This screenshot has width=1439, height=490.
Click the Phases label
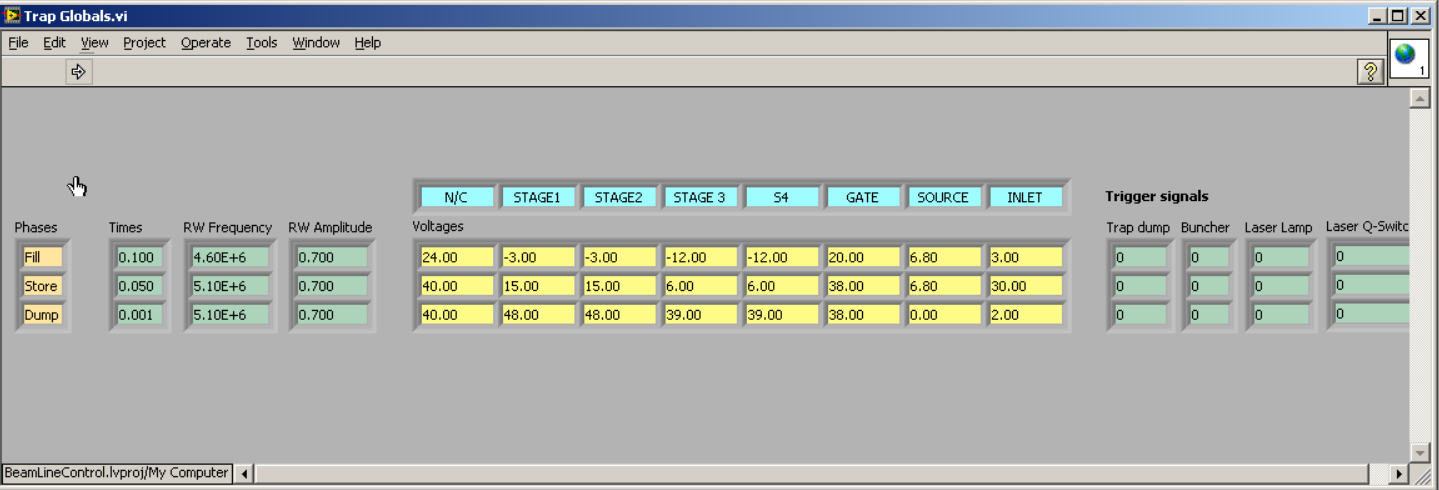click(36, 227)
